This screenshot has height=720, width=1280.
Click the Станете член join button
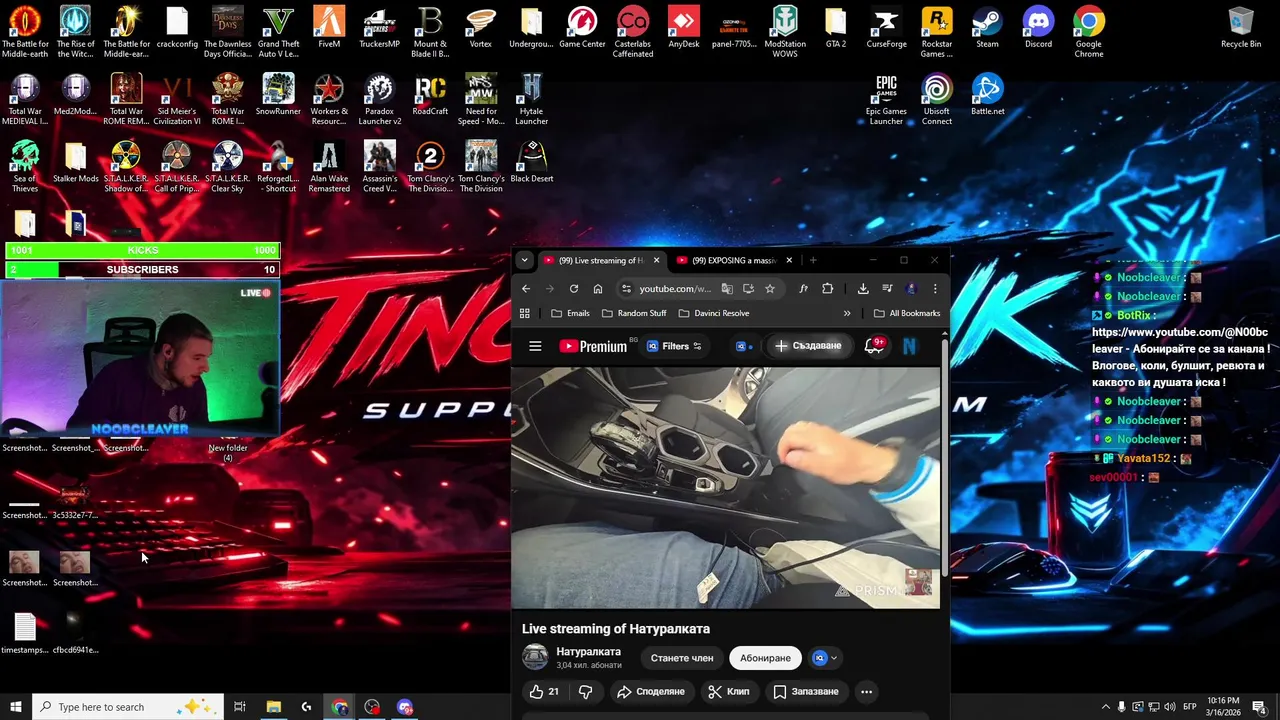pyautogui.click(x=682, y=658)
